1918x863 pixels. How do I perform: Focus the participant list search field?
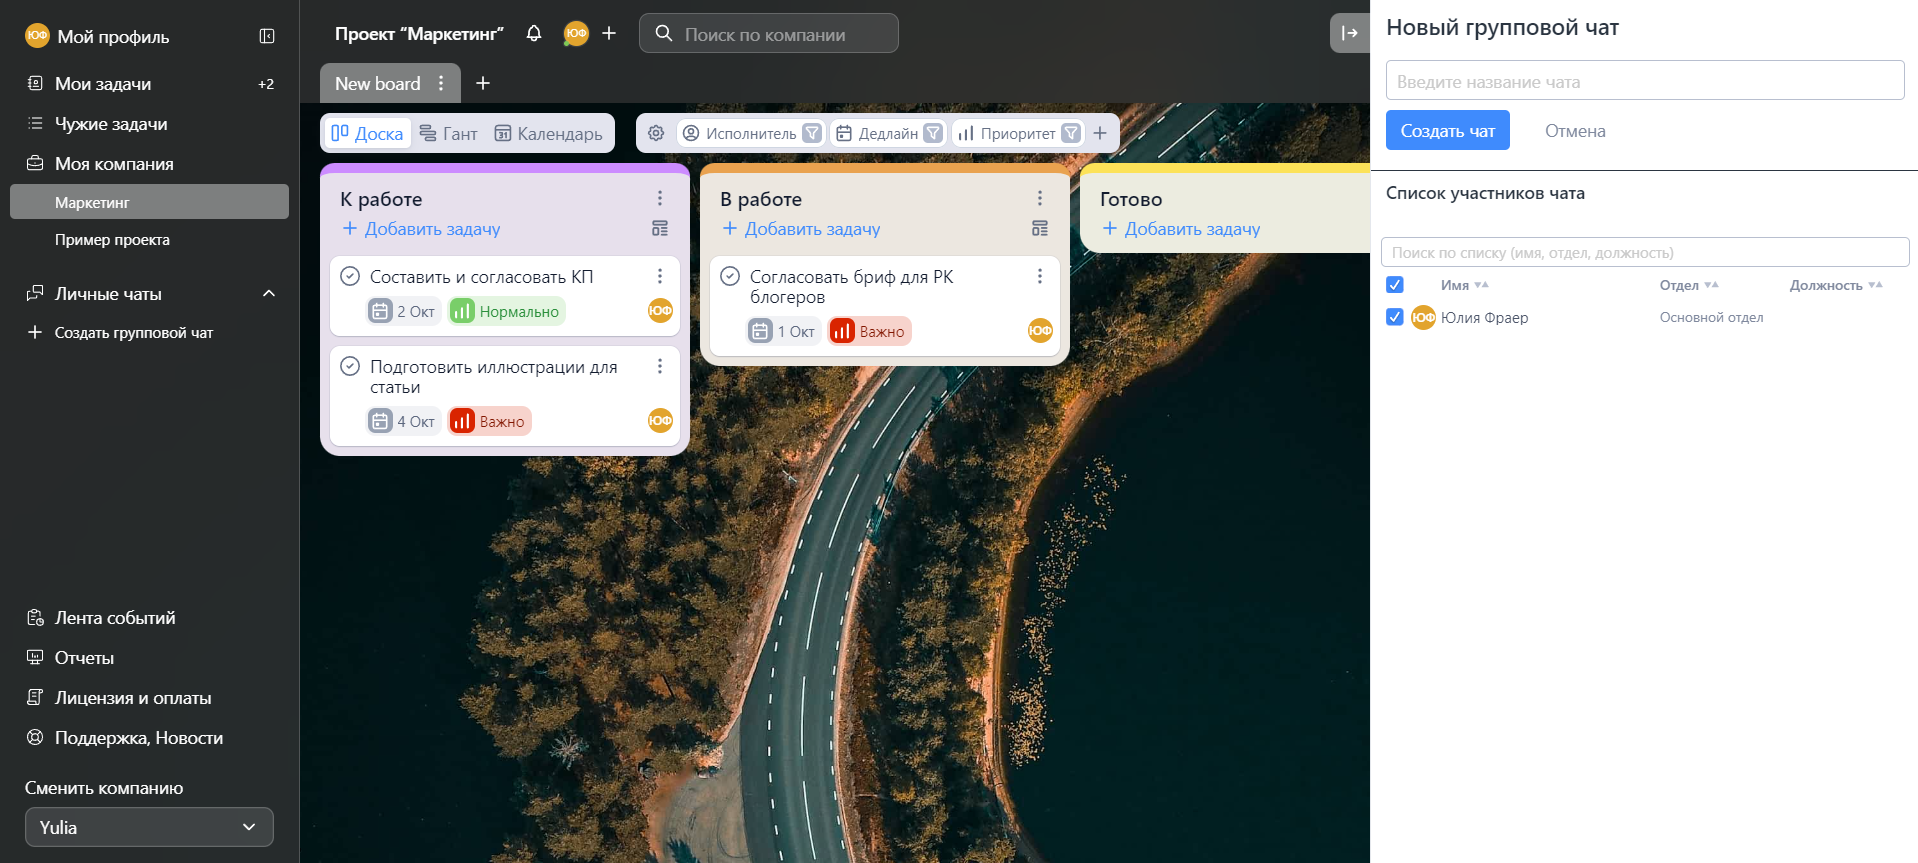(x=1645, y=252)
